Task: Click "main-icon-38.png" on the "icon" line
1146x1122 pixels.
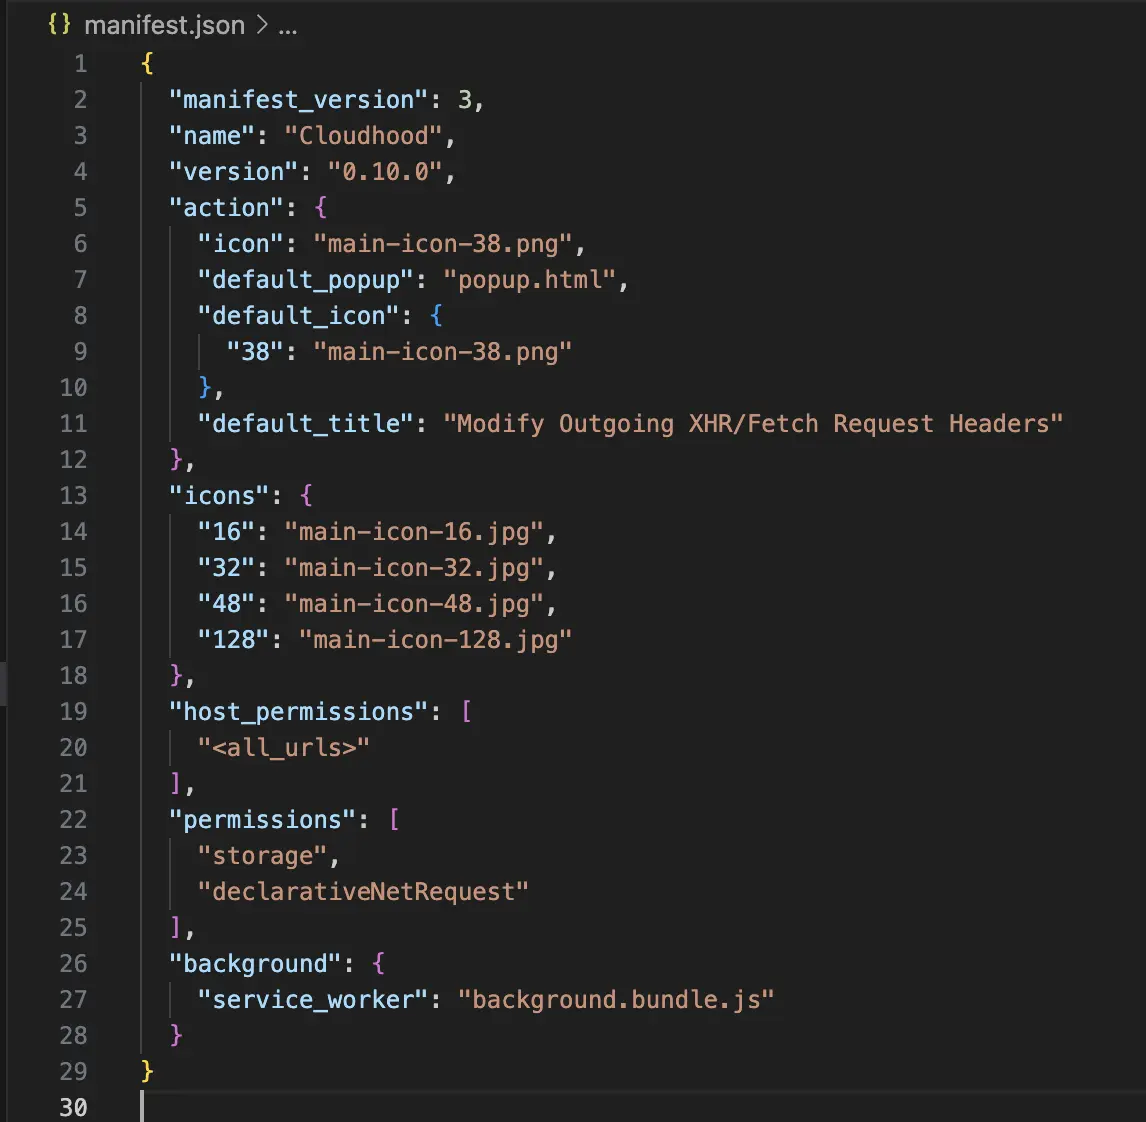Action: [x=442, y=243]
